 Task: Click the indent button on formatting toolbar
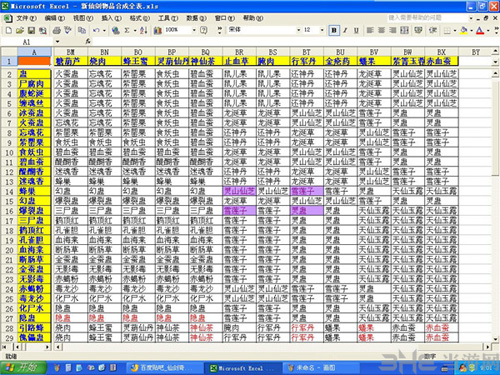point(433,30)
